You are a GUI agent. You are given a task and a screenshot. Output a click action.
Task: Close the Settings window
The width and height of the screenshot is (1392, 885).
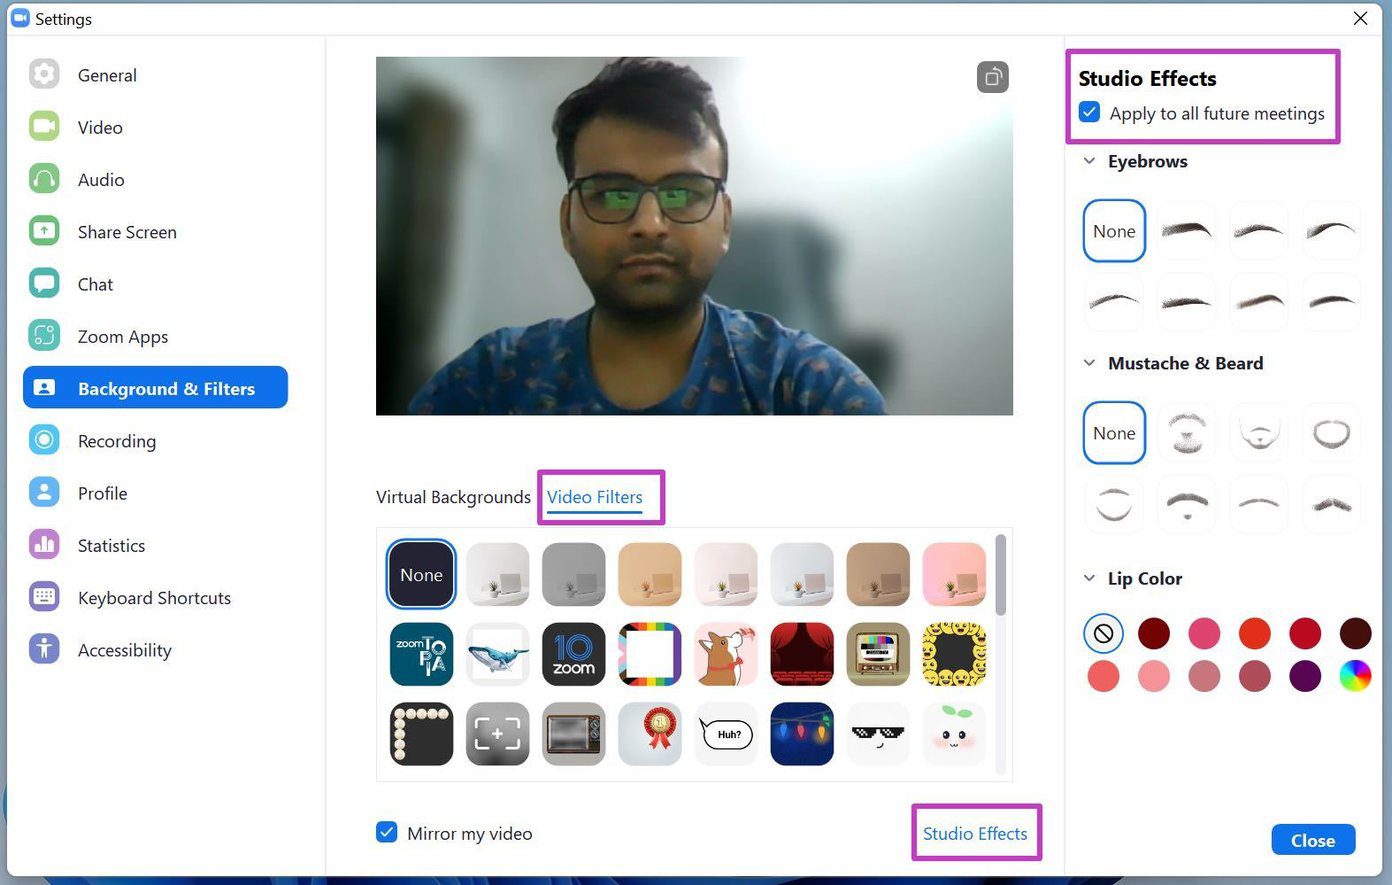[1360, 18]
